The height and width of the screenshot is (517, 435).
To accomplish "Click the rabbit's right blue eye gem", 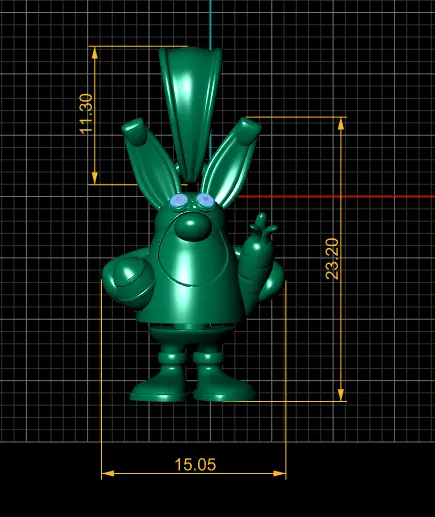I will pos(204,200).
